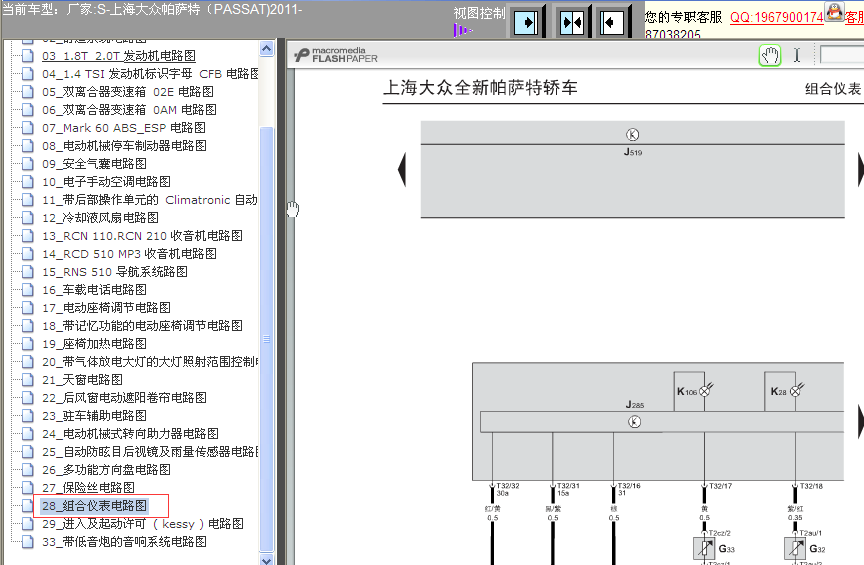Go to next diagram page arrow at top

point(860,169)
